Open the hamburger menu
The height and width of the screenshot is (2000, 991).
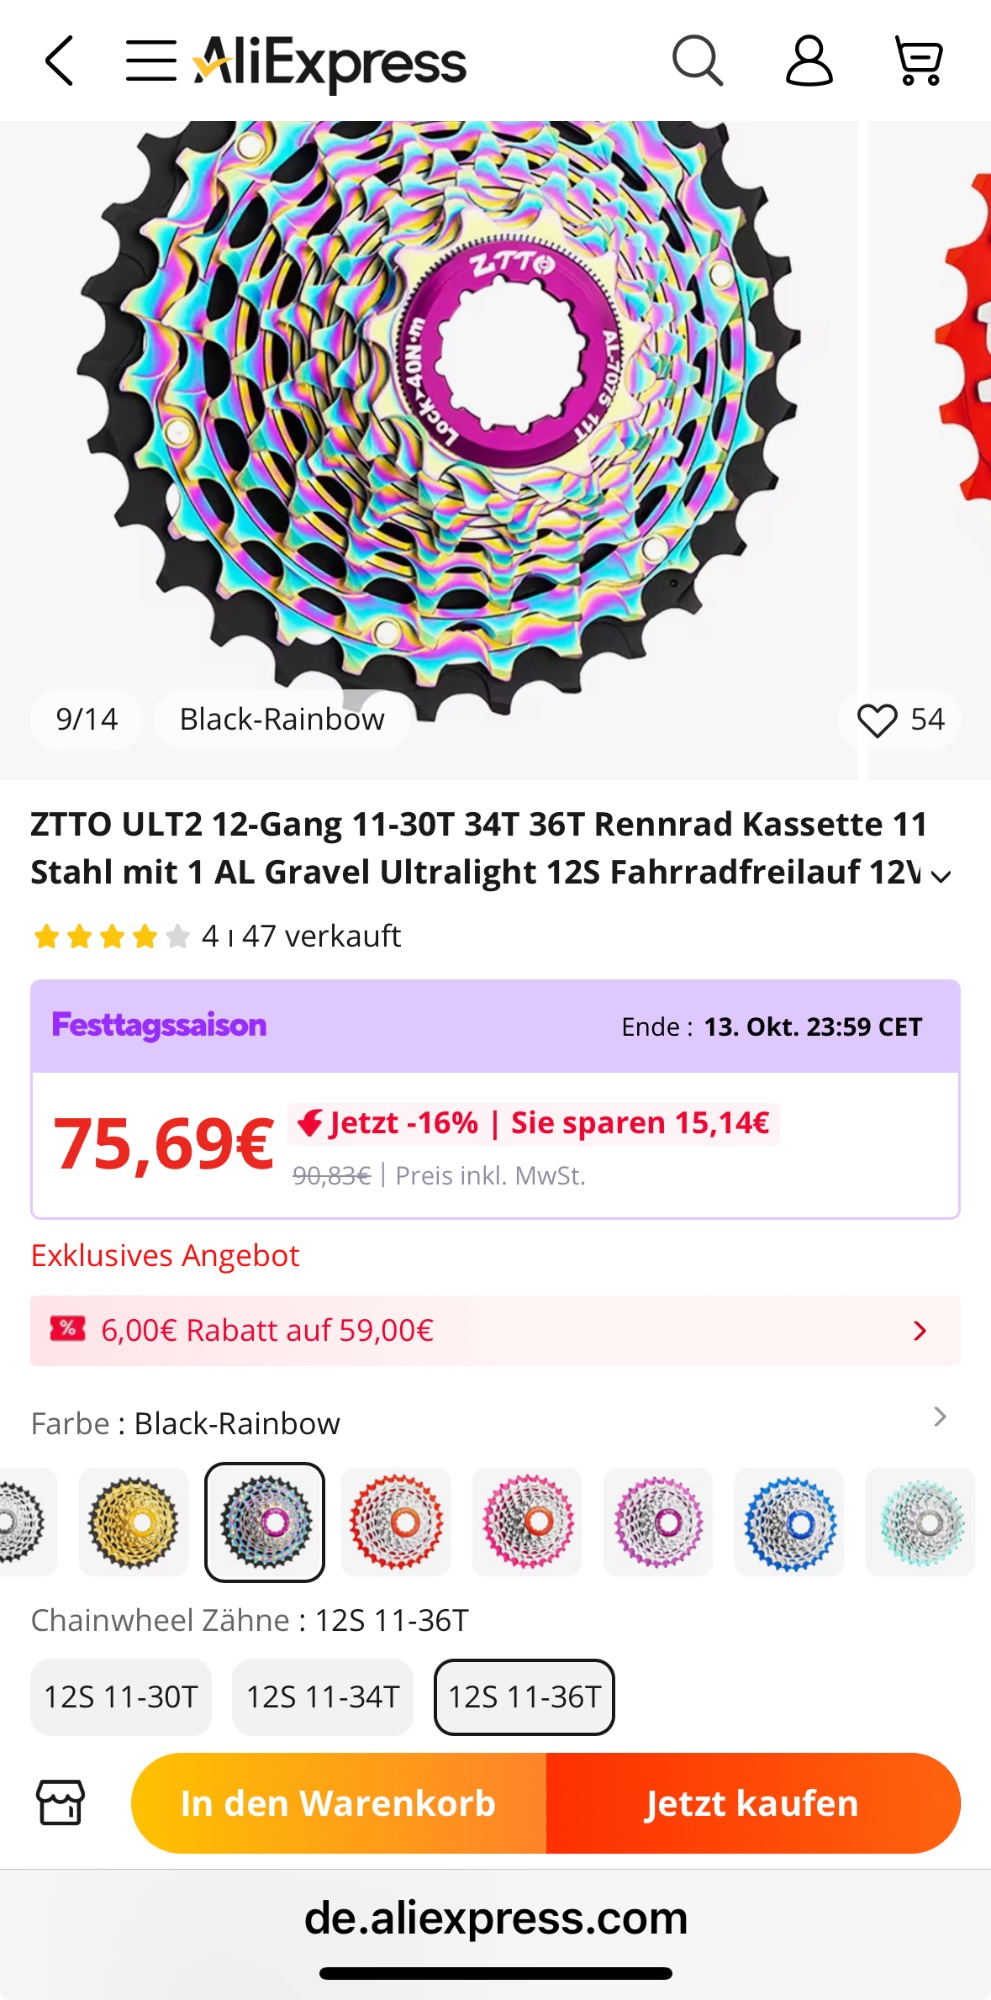pos(151,61)
